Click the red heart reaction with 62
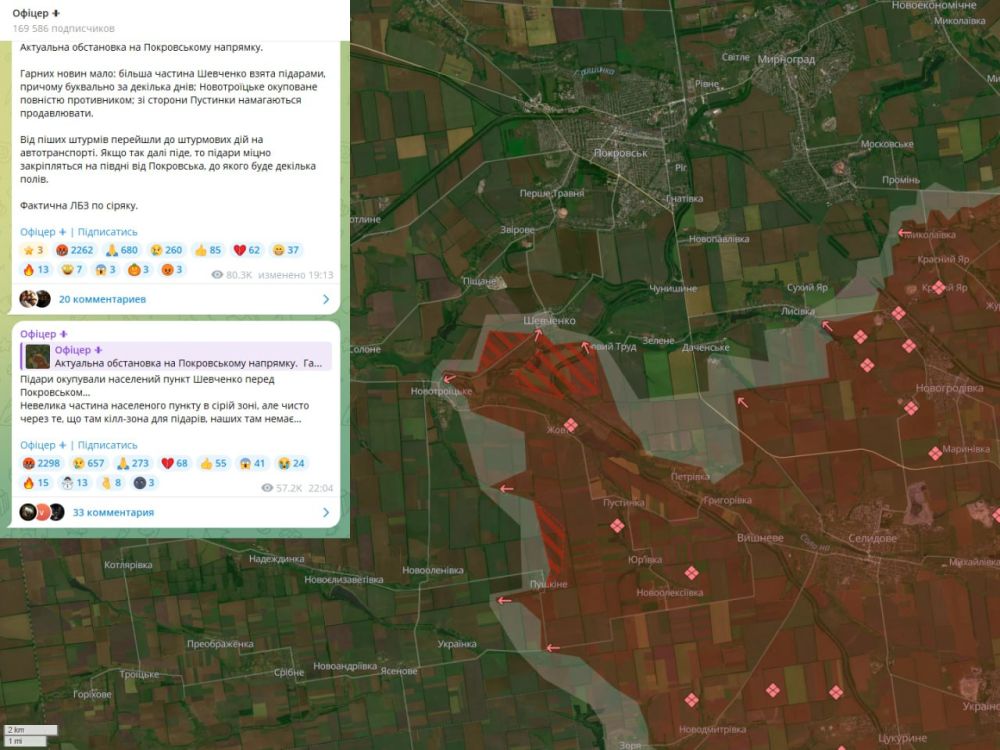 tap(246, 250)
